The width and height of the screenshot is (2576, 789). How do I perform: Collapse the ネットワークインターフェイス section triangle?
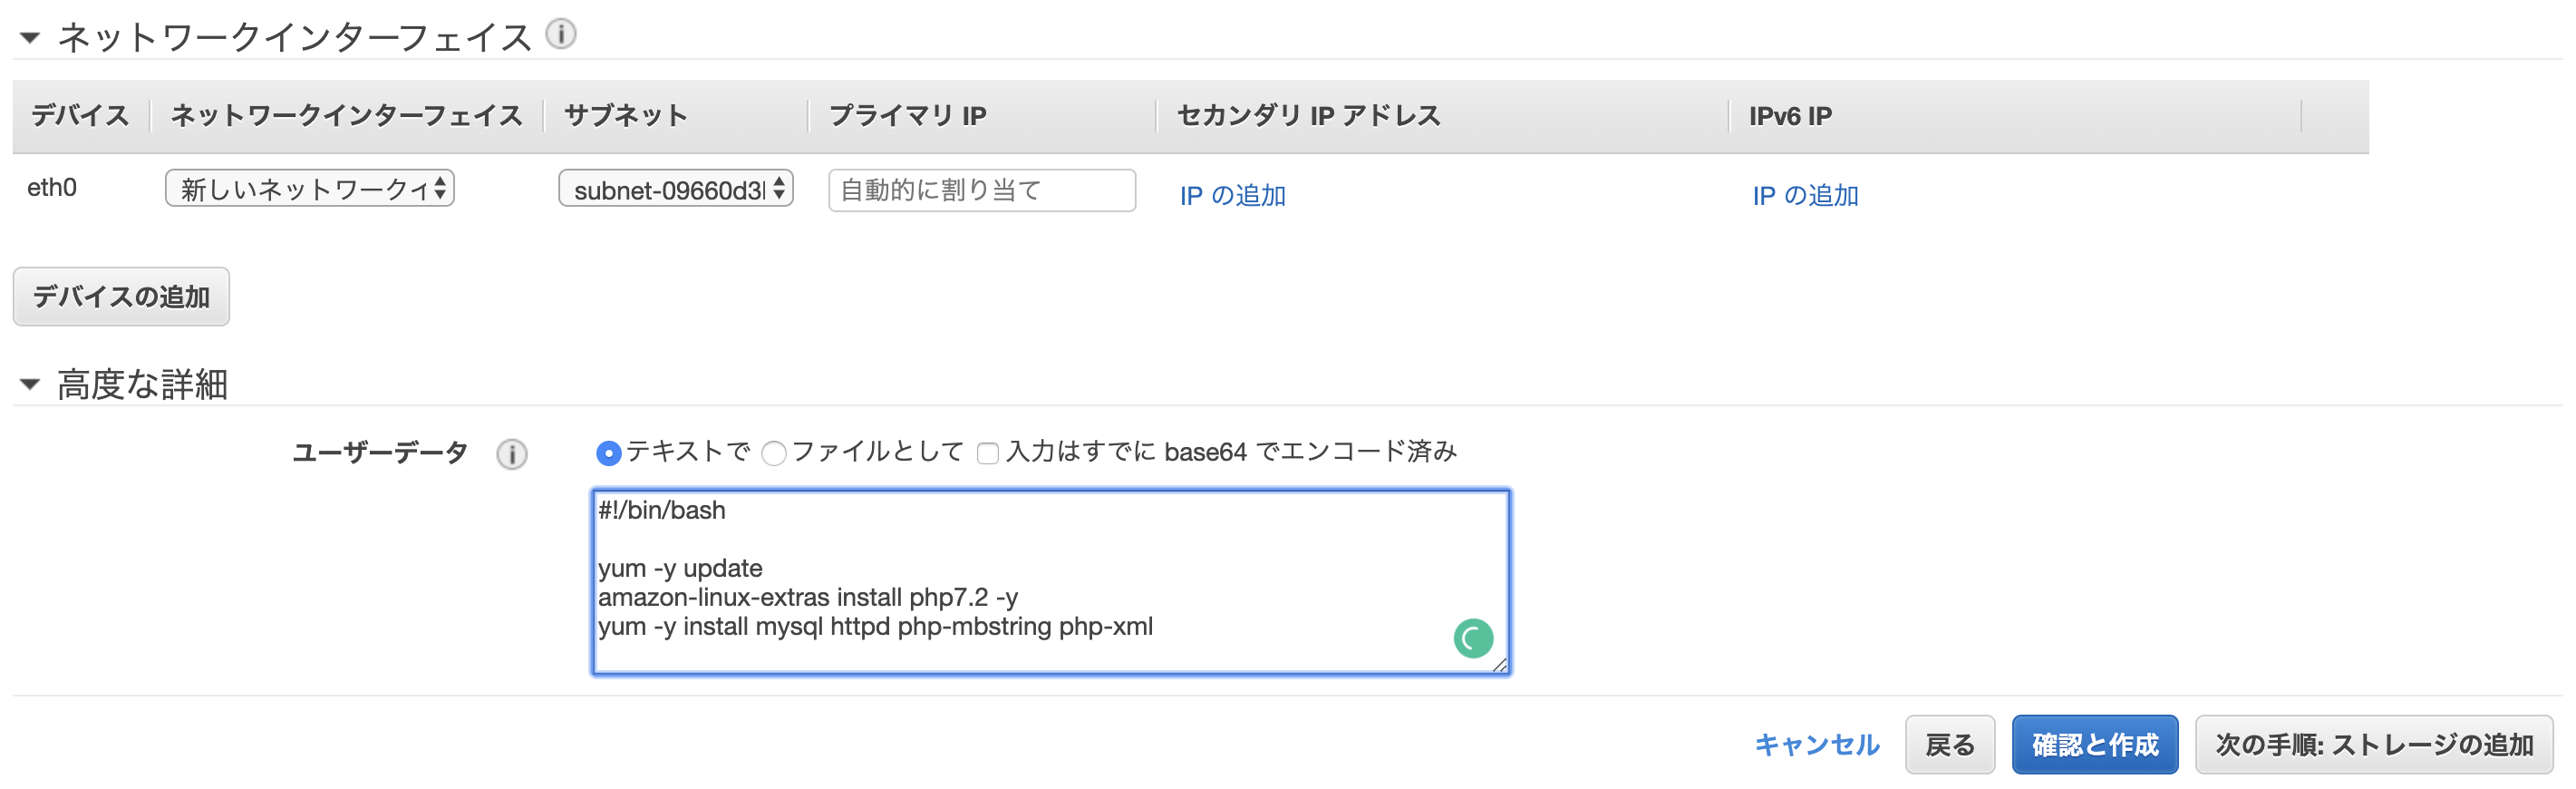pos(30,38)
